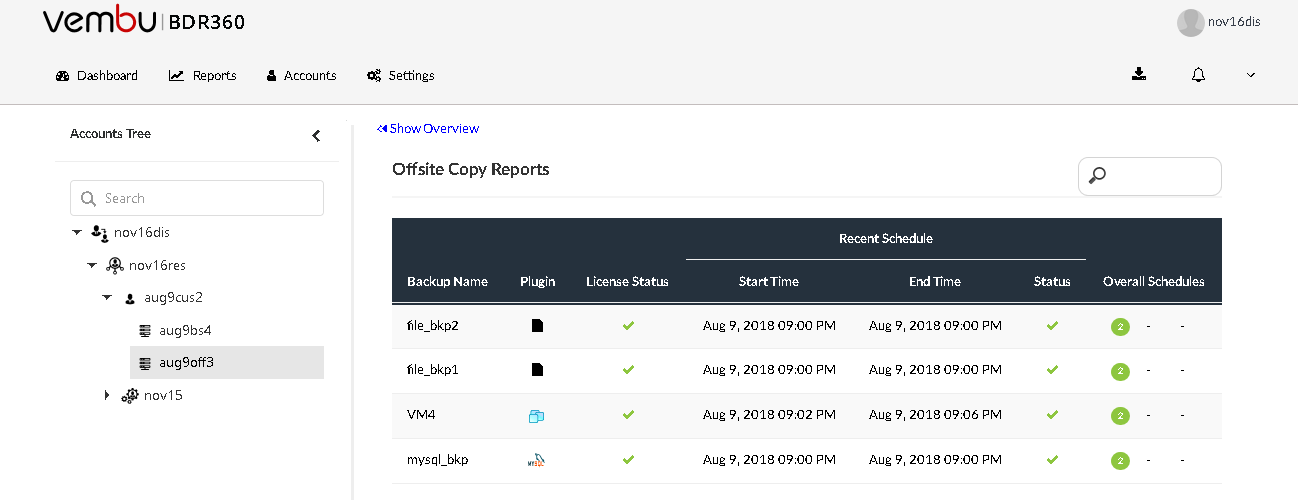Click the schedule status check for VM4
Screen dimensions: 1298x500
pos(1052,414)
